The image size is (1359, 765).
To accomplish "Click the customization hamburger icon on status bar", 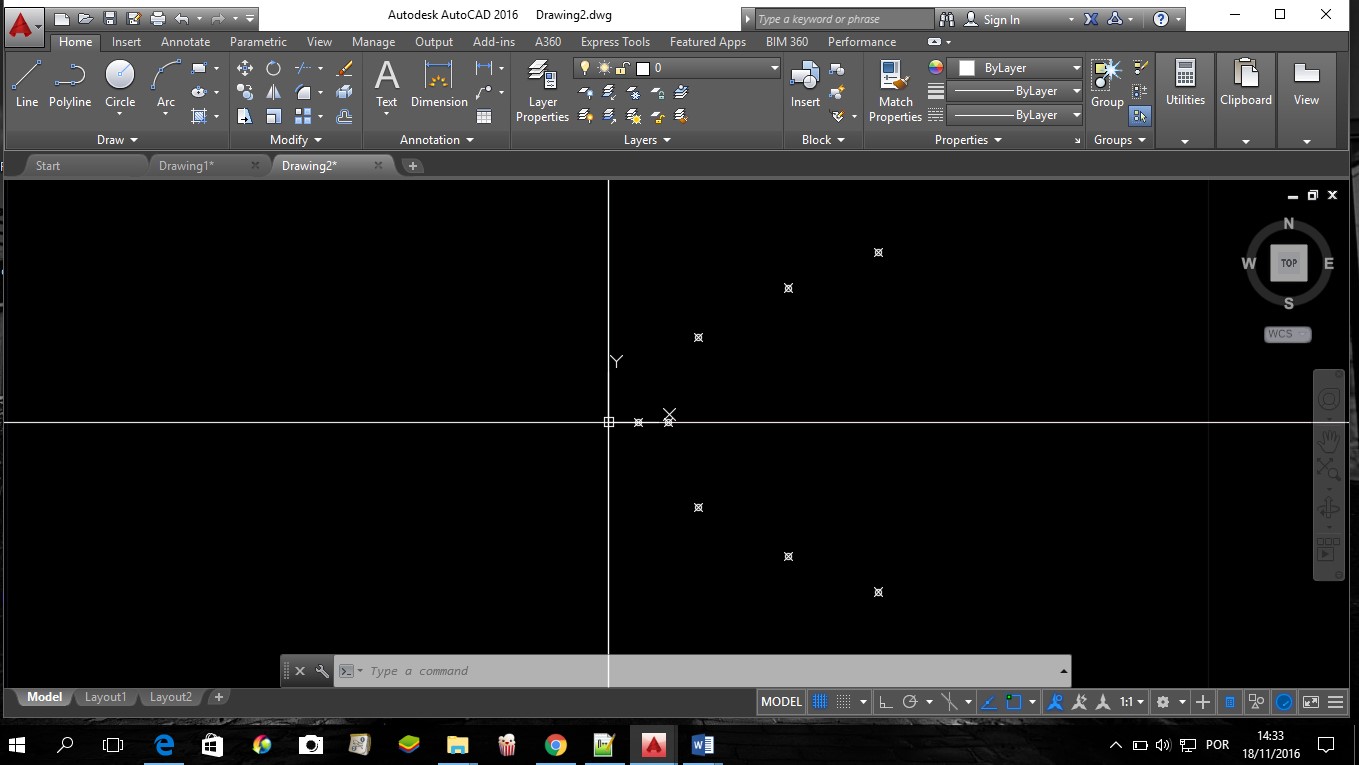I will point(1335,702).
